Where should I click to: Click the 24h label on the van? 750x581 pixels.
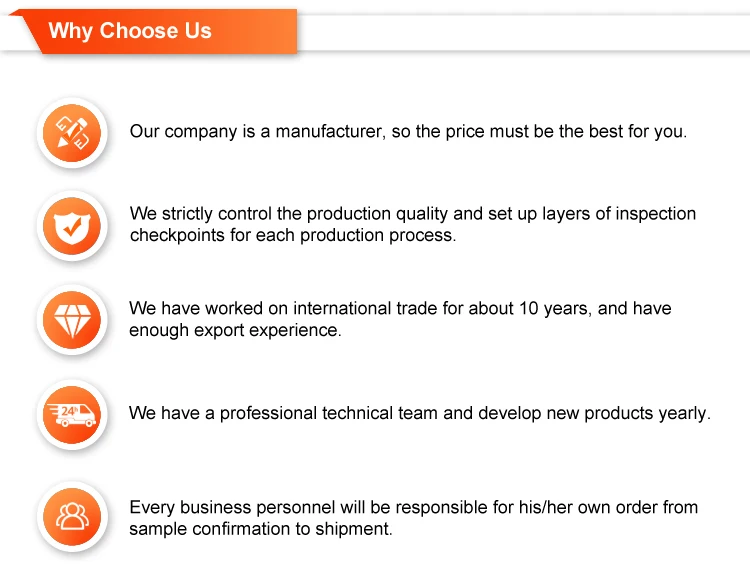pyautogui.click(x=69, y=411)
